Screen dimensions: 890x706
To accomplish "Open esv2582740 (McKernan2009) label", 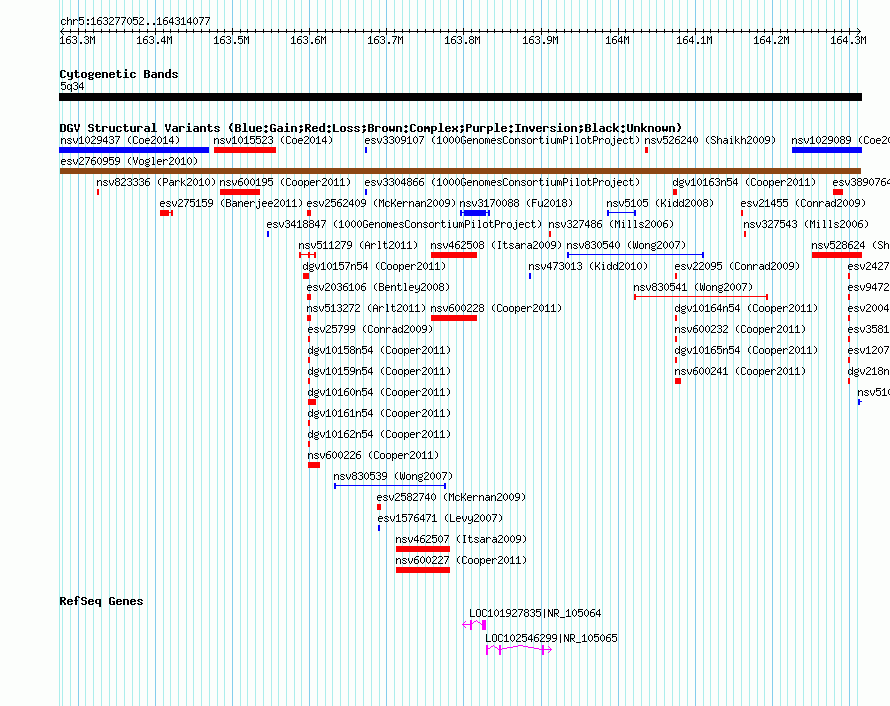I will [x=451, y=497].
